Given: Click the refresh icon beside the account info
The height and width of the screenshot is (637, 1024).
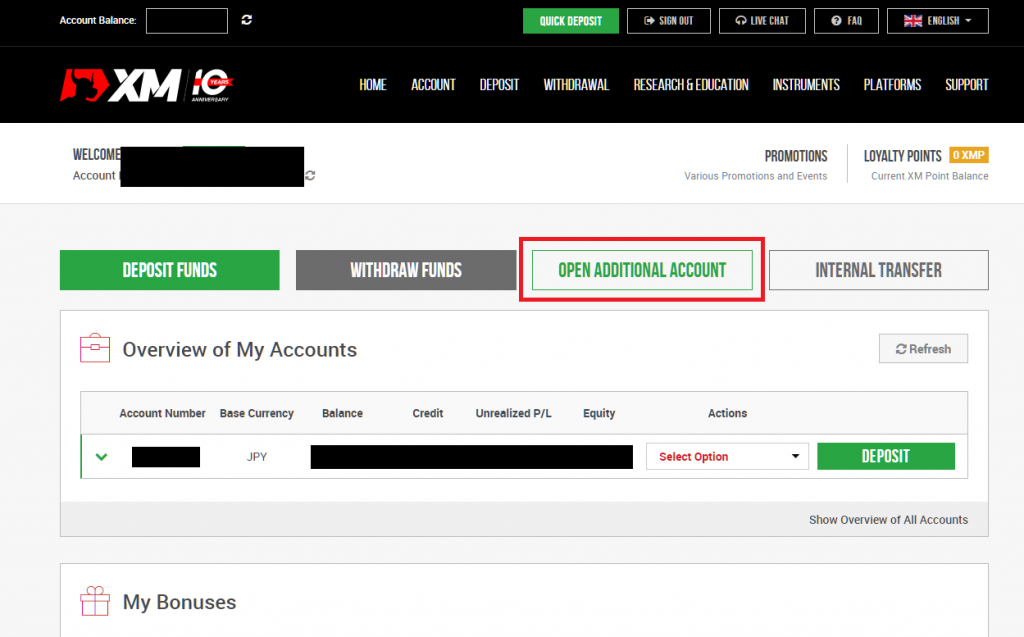Looking at the screenshot, I should point(311,176).
